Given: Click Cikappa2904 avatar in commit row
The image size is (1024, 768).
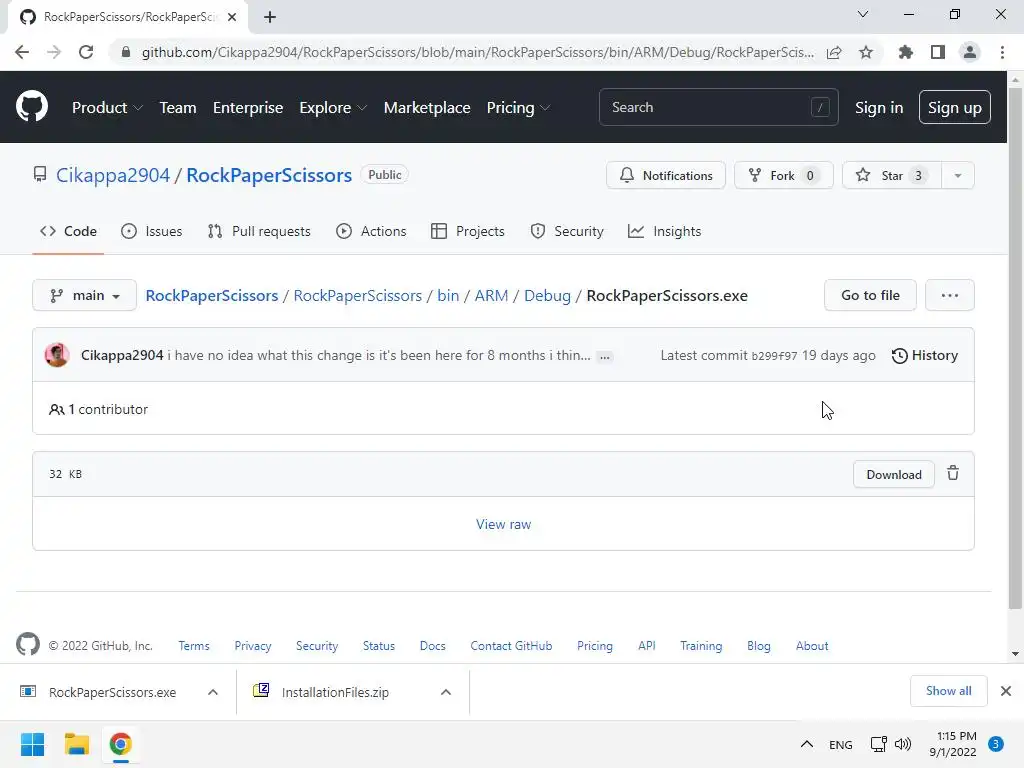Looking at the screenshot, I should click(x=57, y=355).
